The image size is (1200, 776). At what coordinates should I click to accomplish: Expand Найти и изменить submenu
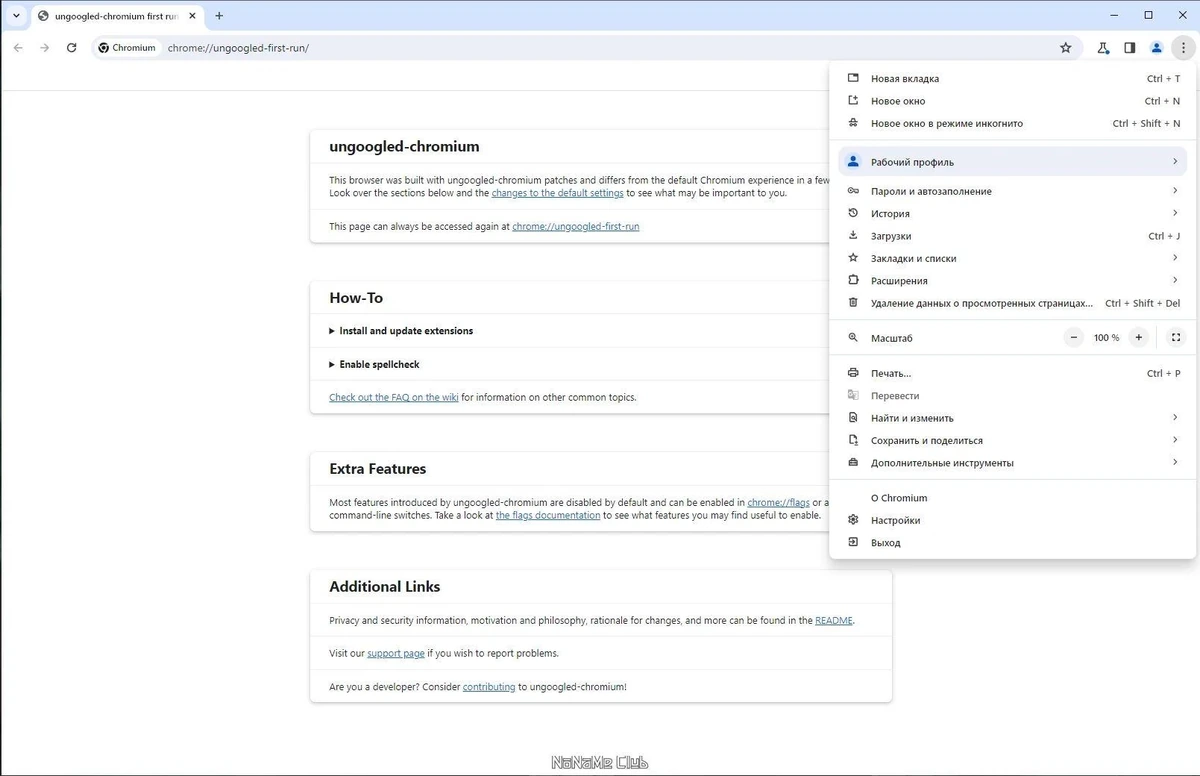click(1012, 418)
